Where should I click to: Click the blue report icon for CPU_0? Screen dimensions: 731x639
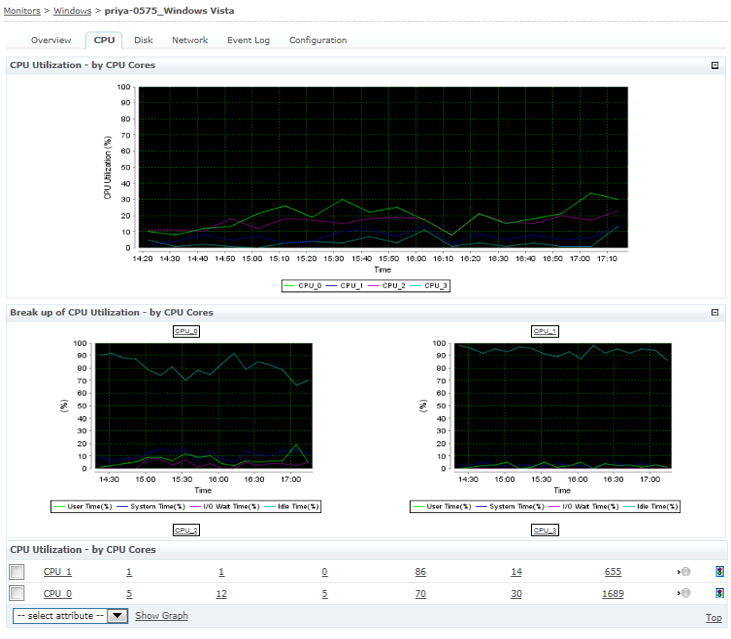pyautogui.click(x=718, y=594)
